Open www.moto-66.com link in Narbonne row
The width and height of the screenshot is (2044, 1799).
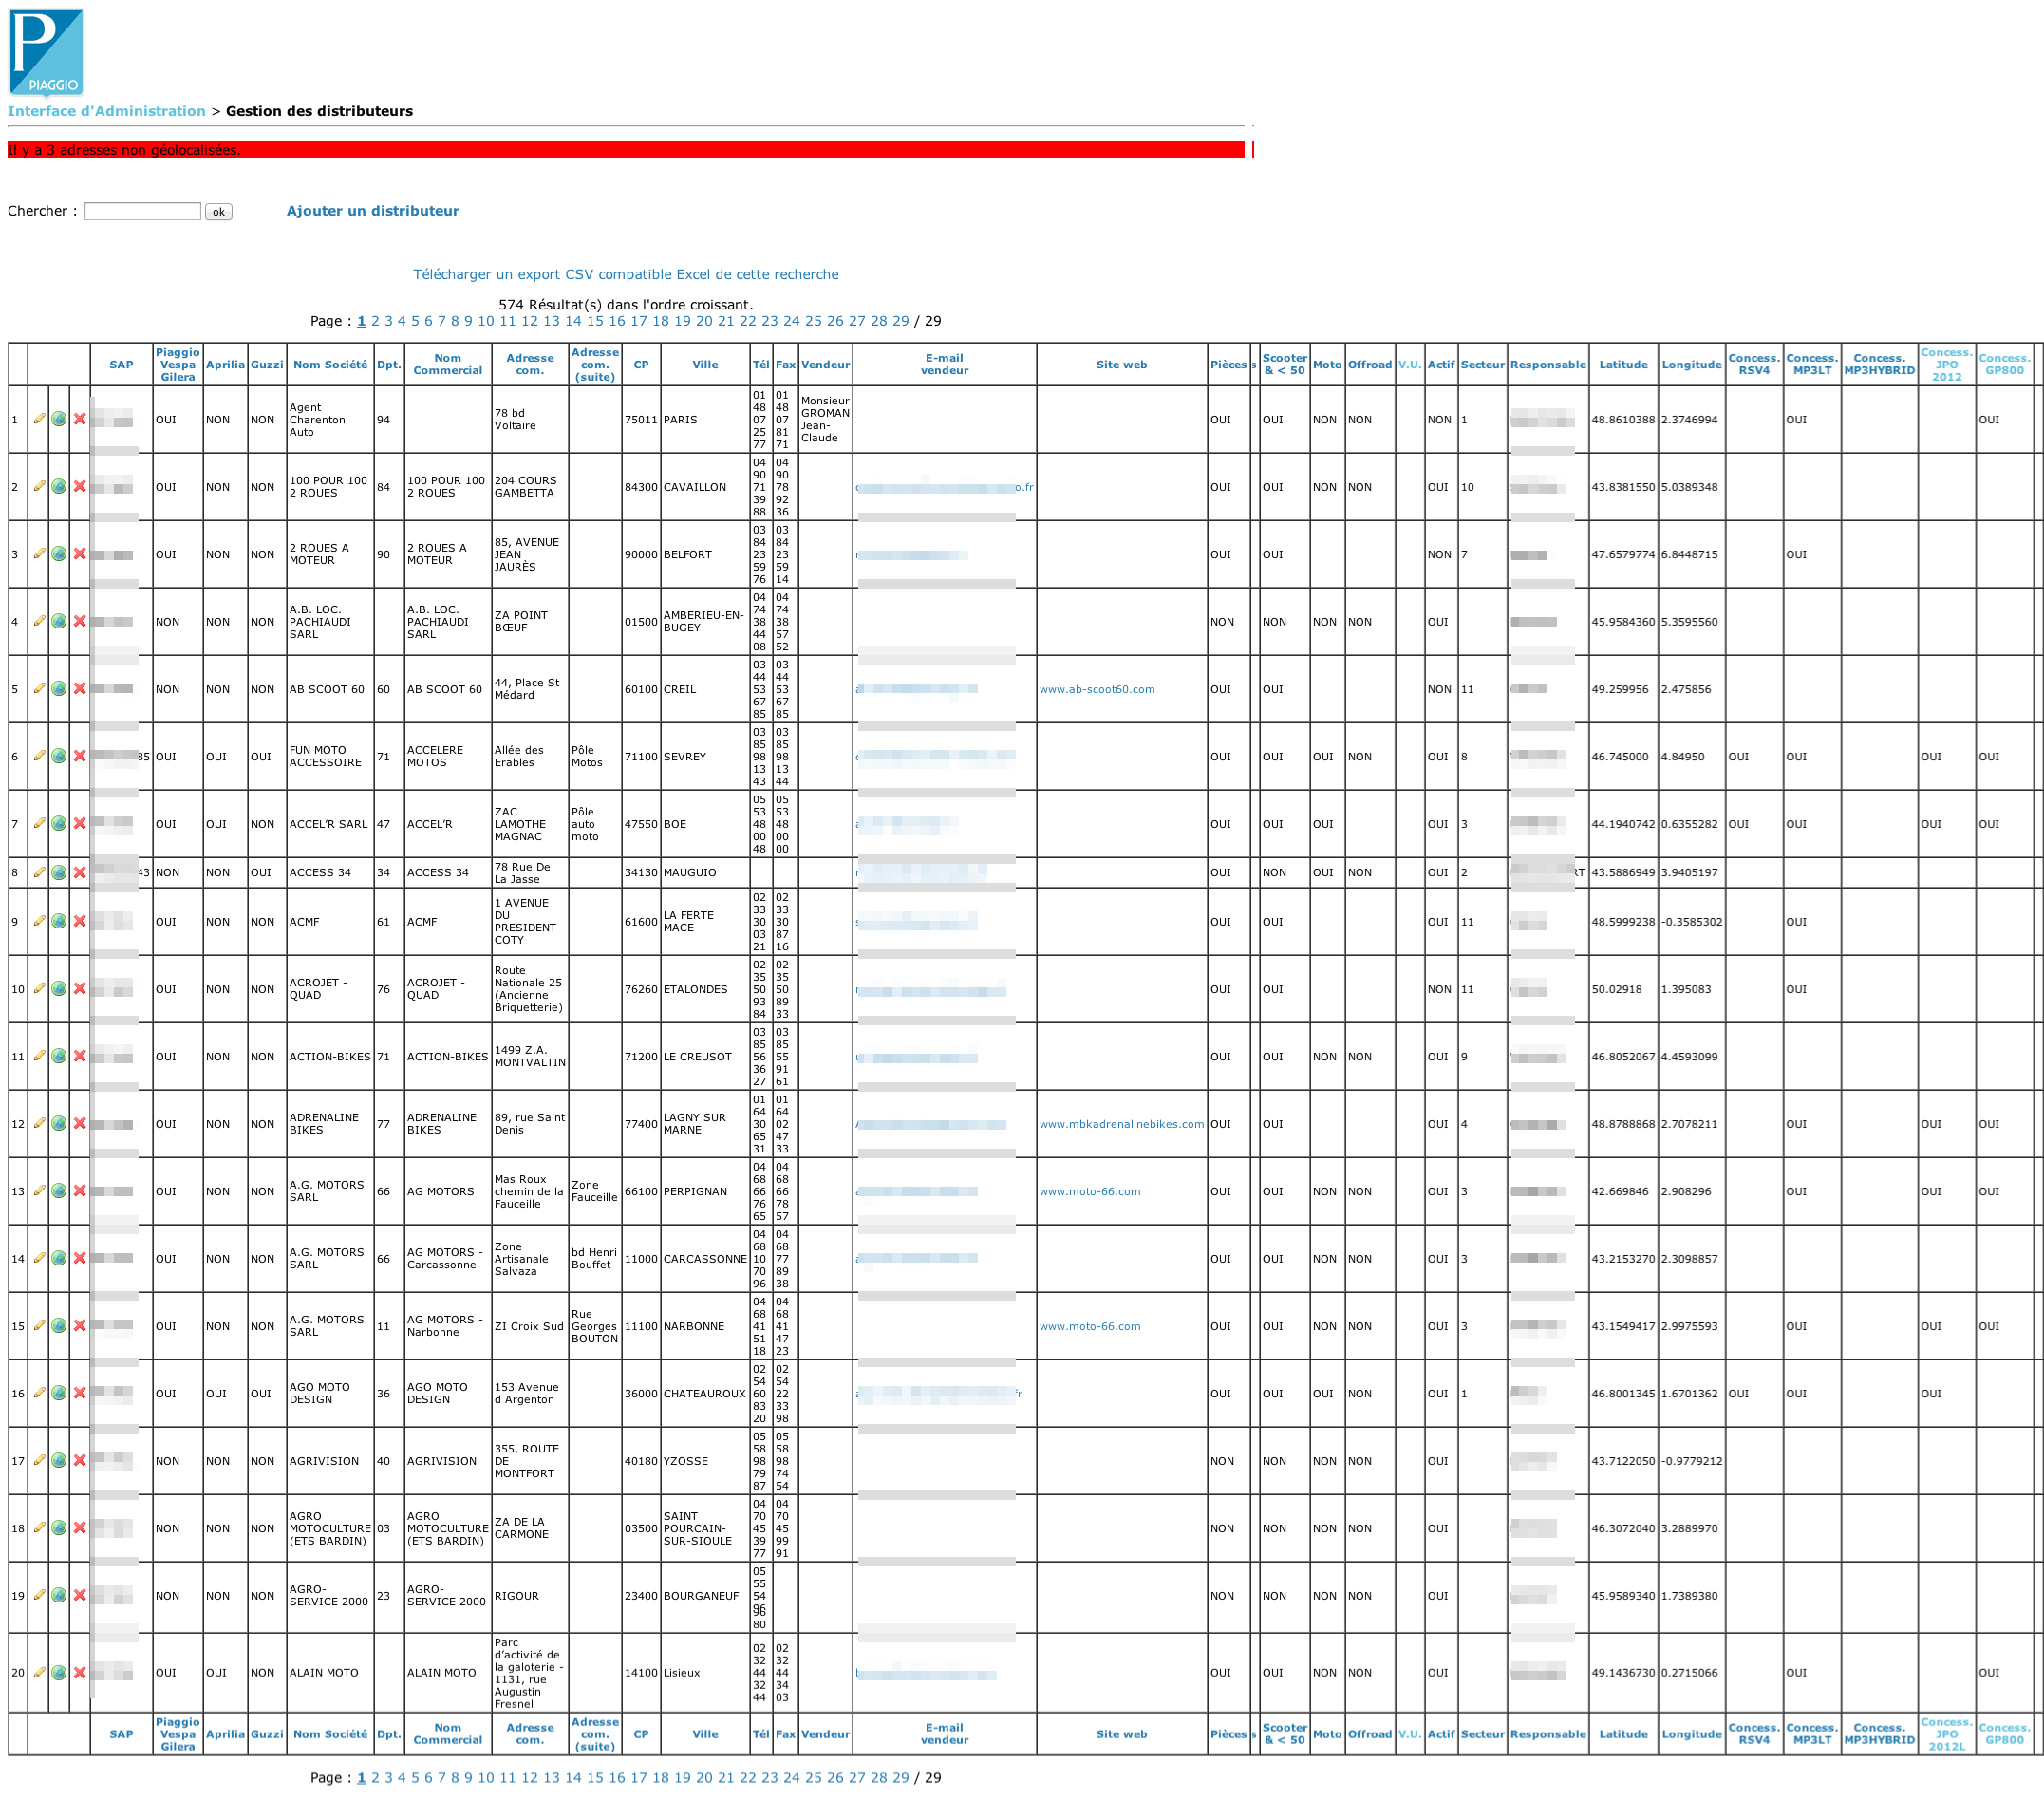tap(1090, 1326)
